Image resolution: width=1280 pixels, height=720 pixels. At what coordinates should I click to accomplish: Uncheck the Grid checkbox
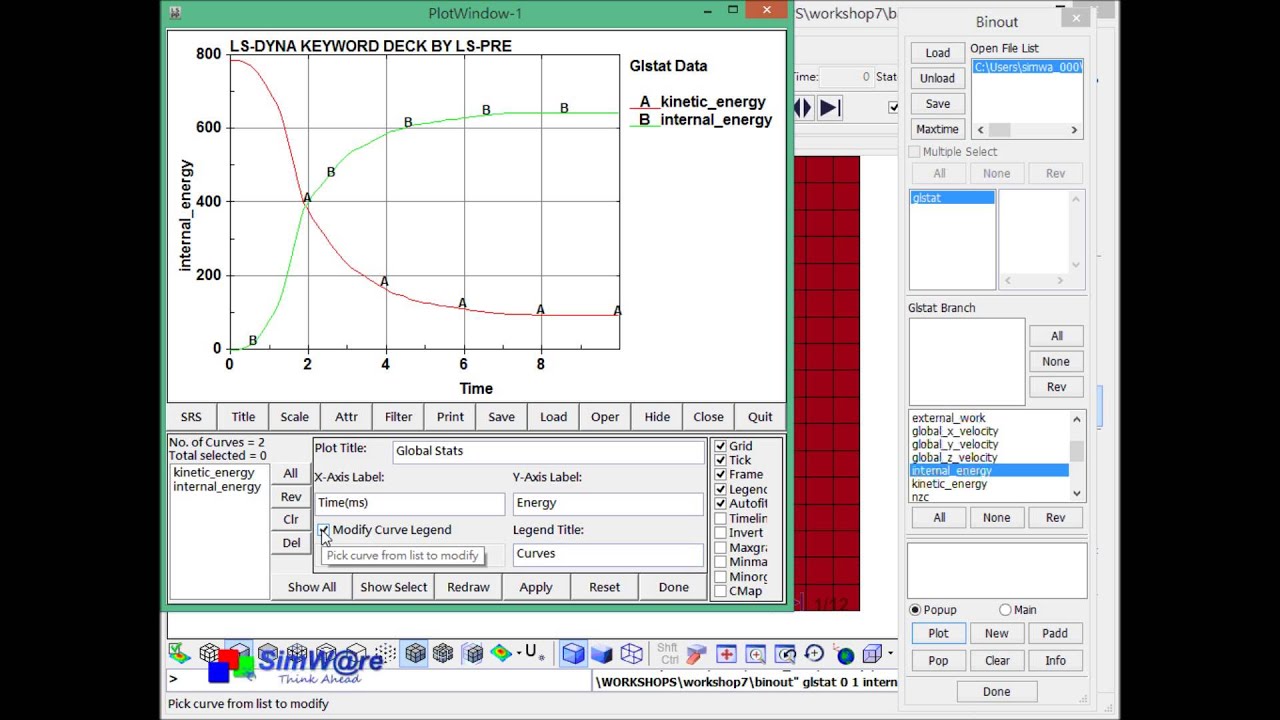pos(720,446)
